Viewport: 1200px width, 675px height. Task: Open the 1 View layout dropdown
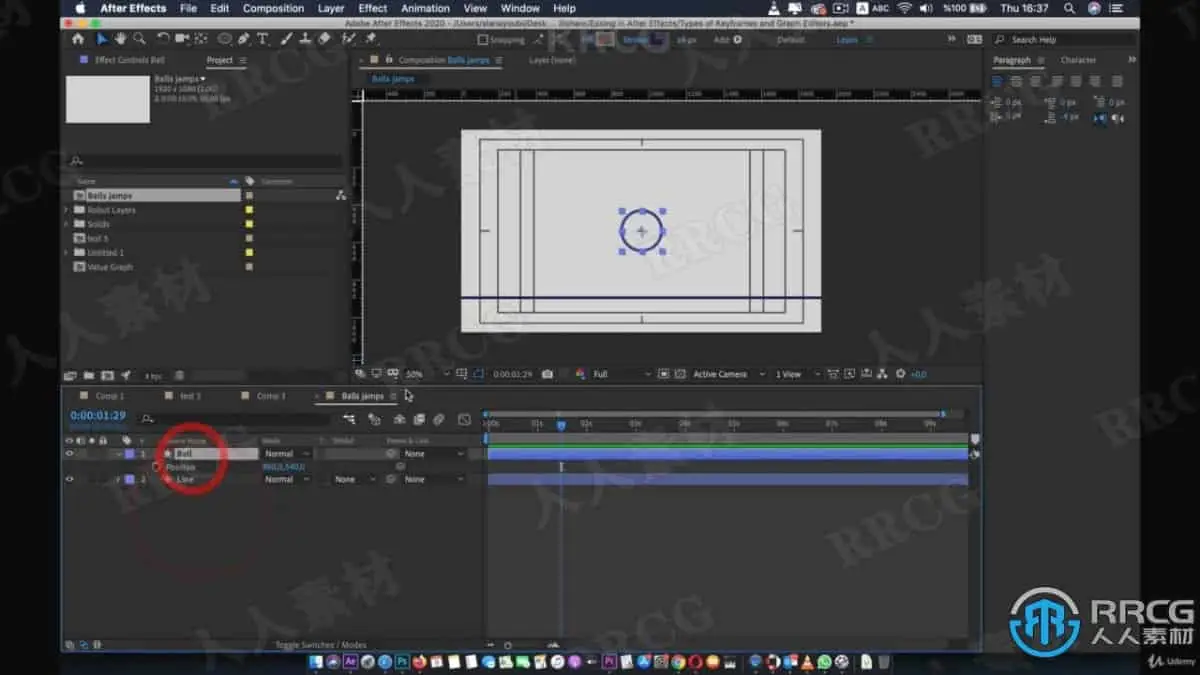point(797,374)
